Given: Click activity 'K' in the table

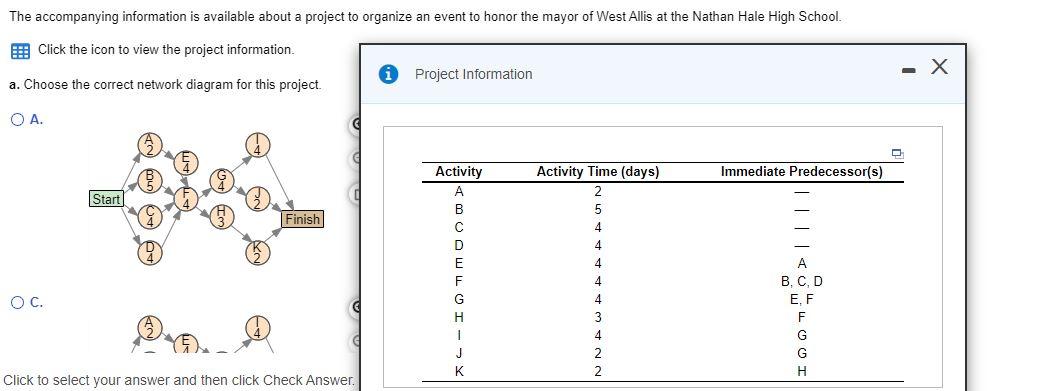Looking at the screenshot, I should click(459, 371).
